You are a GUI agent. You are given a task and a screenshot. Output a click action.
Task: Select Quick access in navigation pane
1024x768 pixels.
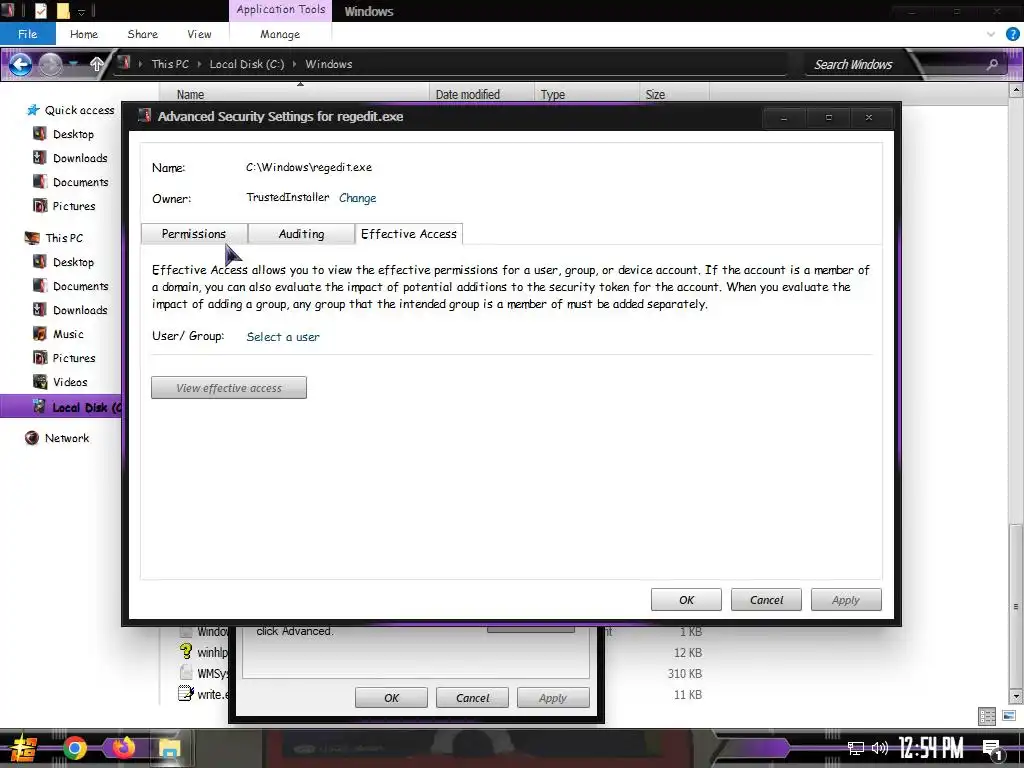(79, 110)
